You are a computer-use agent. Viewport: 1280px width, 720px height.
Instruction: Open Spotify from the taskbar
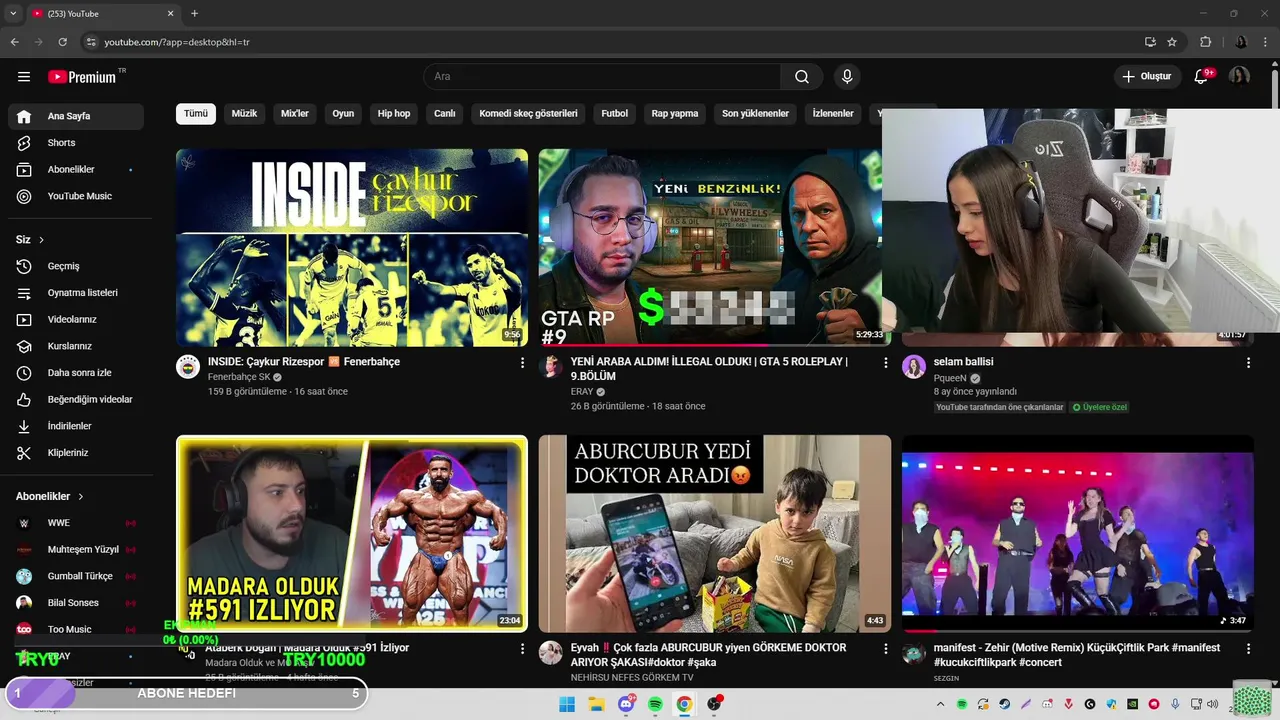coord(655,704)
